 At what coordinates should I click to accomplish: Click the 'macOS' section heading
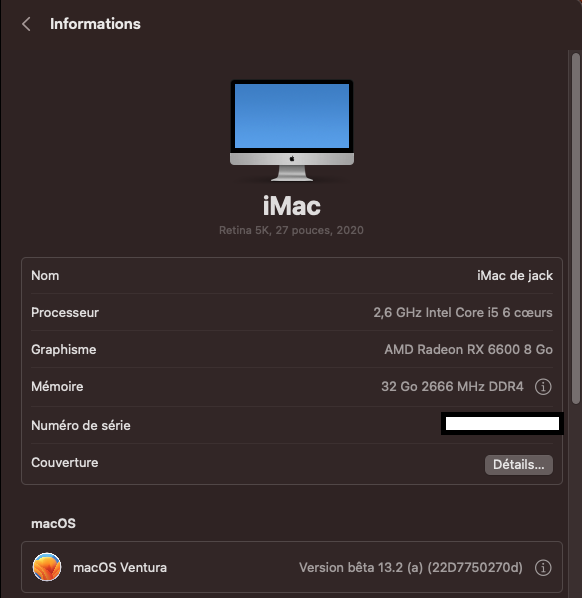point(53,524)
